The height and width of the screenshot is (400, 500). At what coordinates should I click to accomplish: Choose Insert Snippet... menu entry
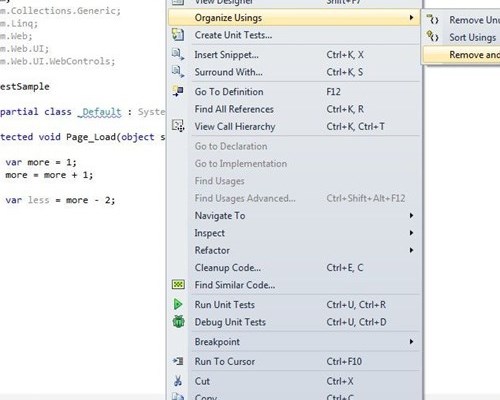click(x=294, y=54)
